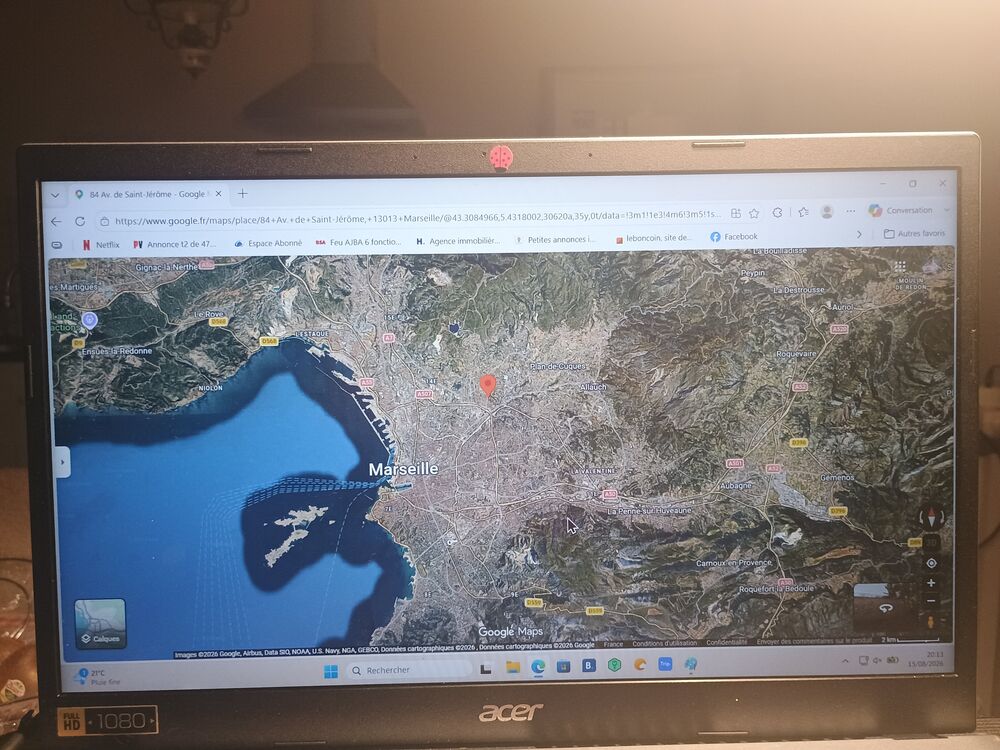
Task: Open Microsoft Edge in the taskbar
Action: tap(538, 666)
